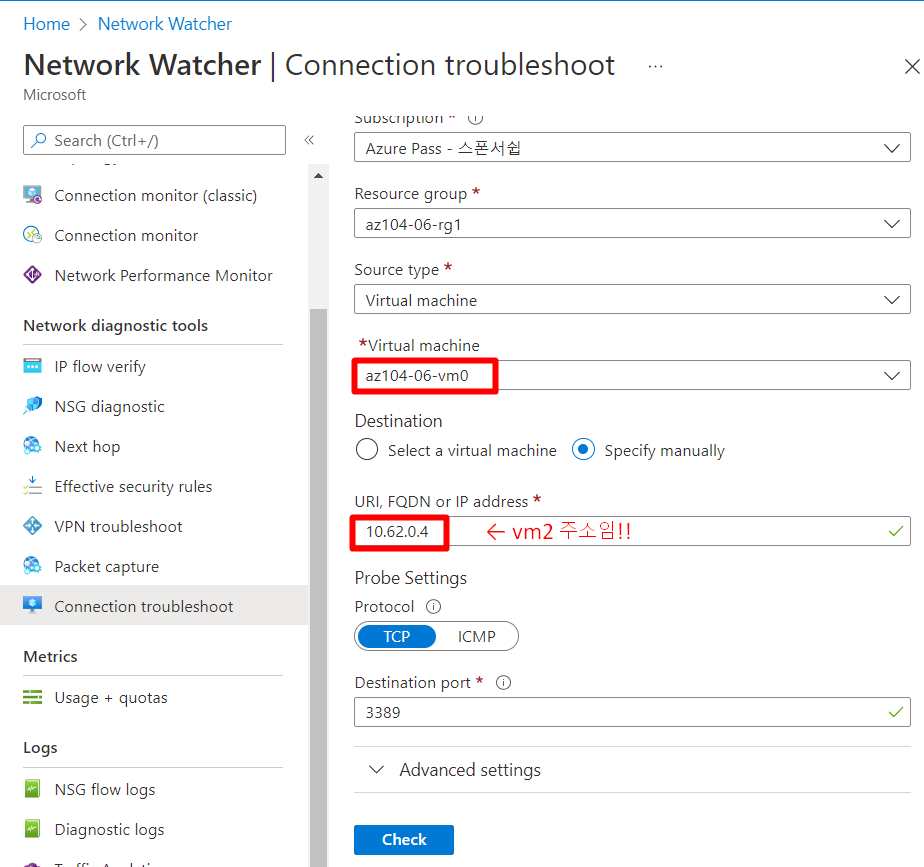Open the Subscription dropdown

632,147
